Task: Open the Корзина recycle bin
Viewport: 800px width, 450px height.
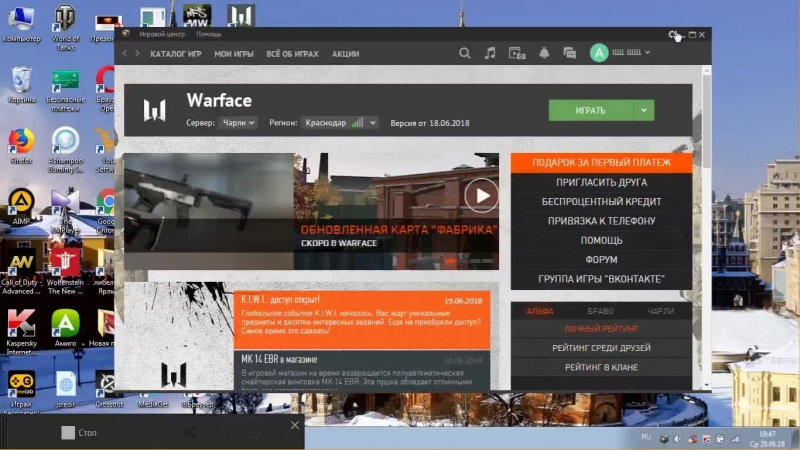Action: click(x=21, y=85)
